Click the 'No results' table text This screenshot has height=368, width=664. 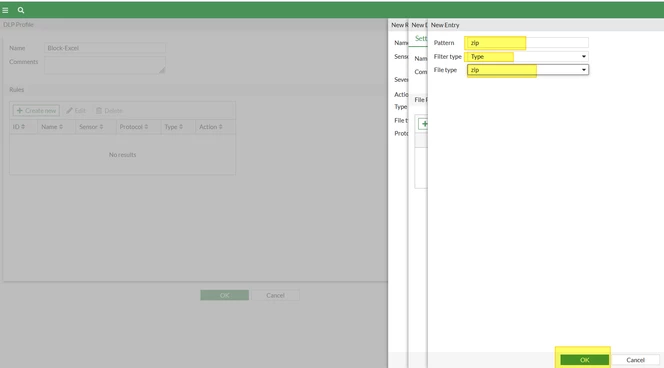coord(122,155)
